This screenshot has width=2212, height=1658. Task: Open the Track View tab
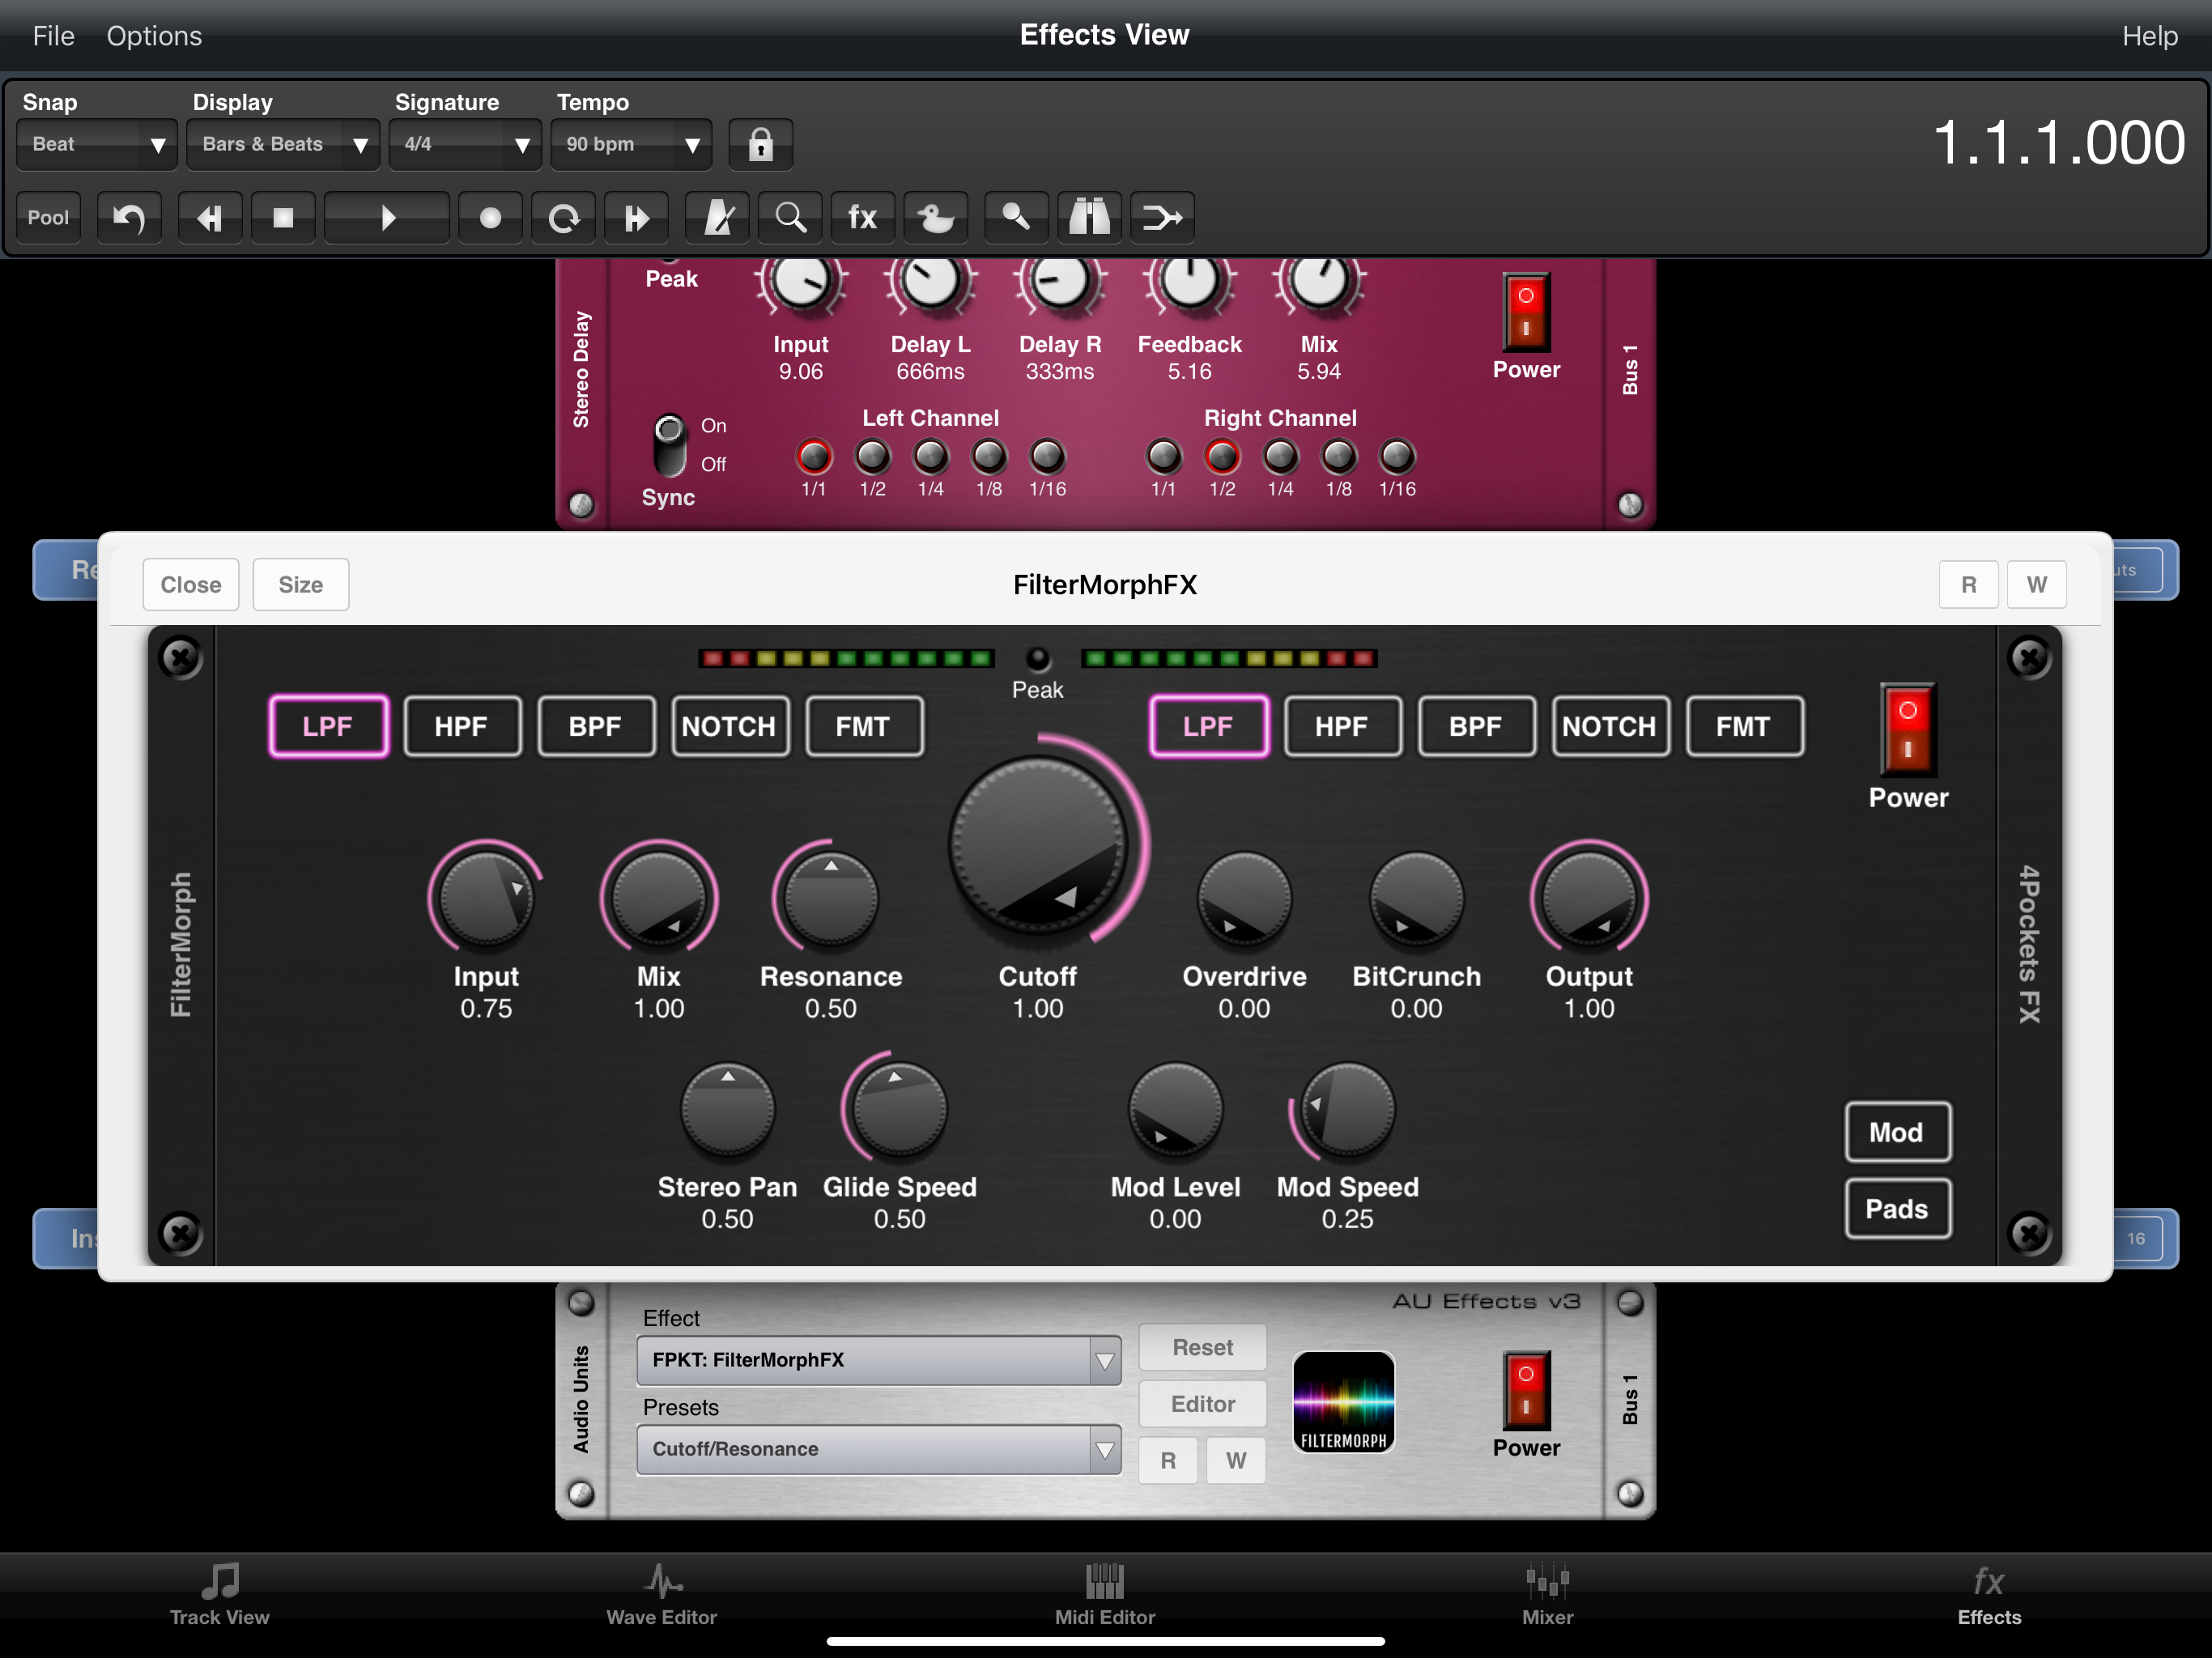click(219, 1596)
